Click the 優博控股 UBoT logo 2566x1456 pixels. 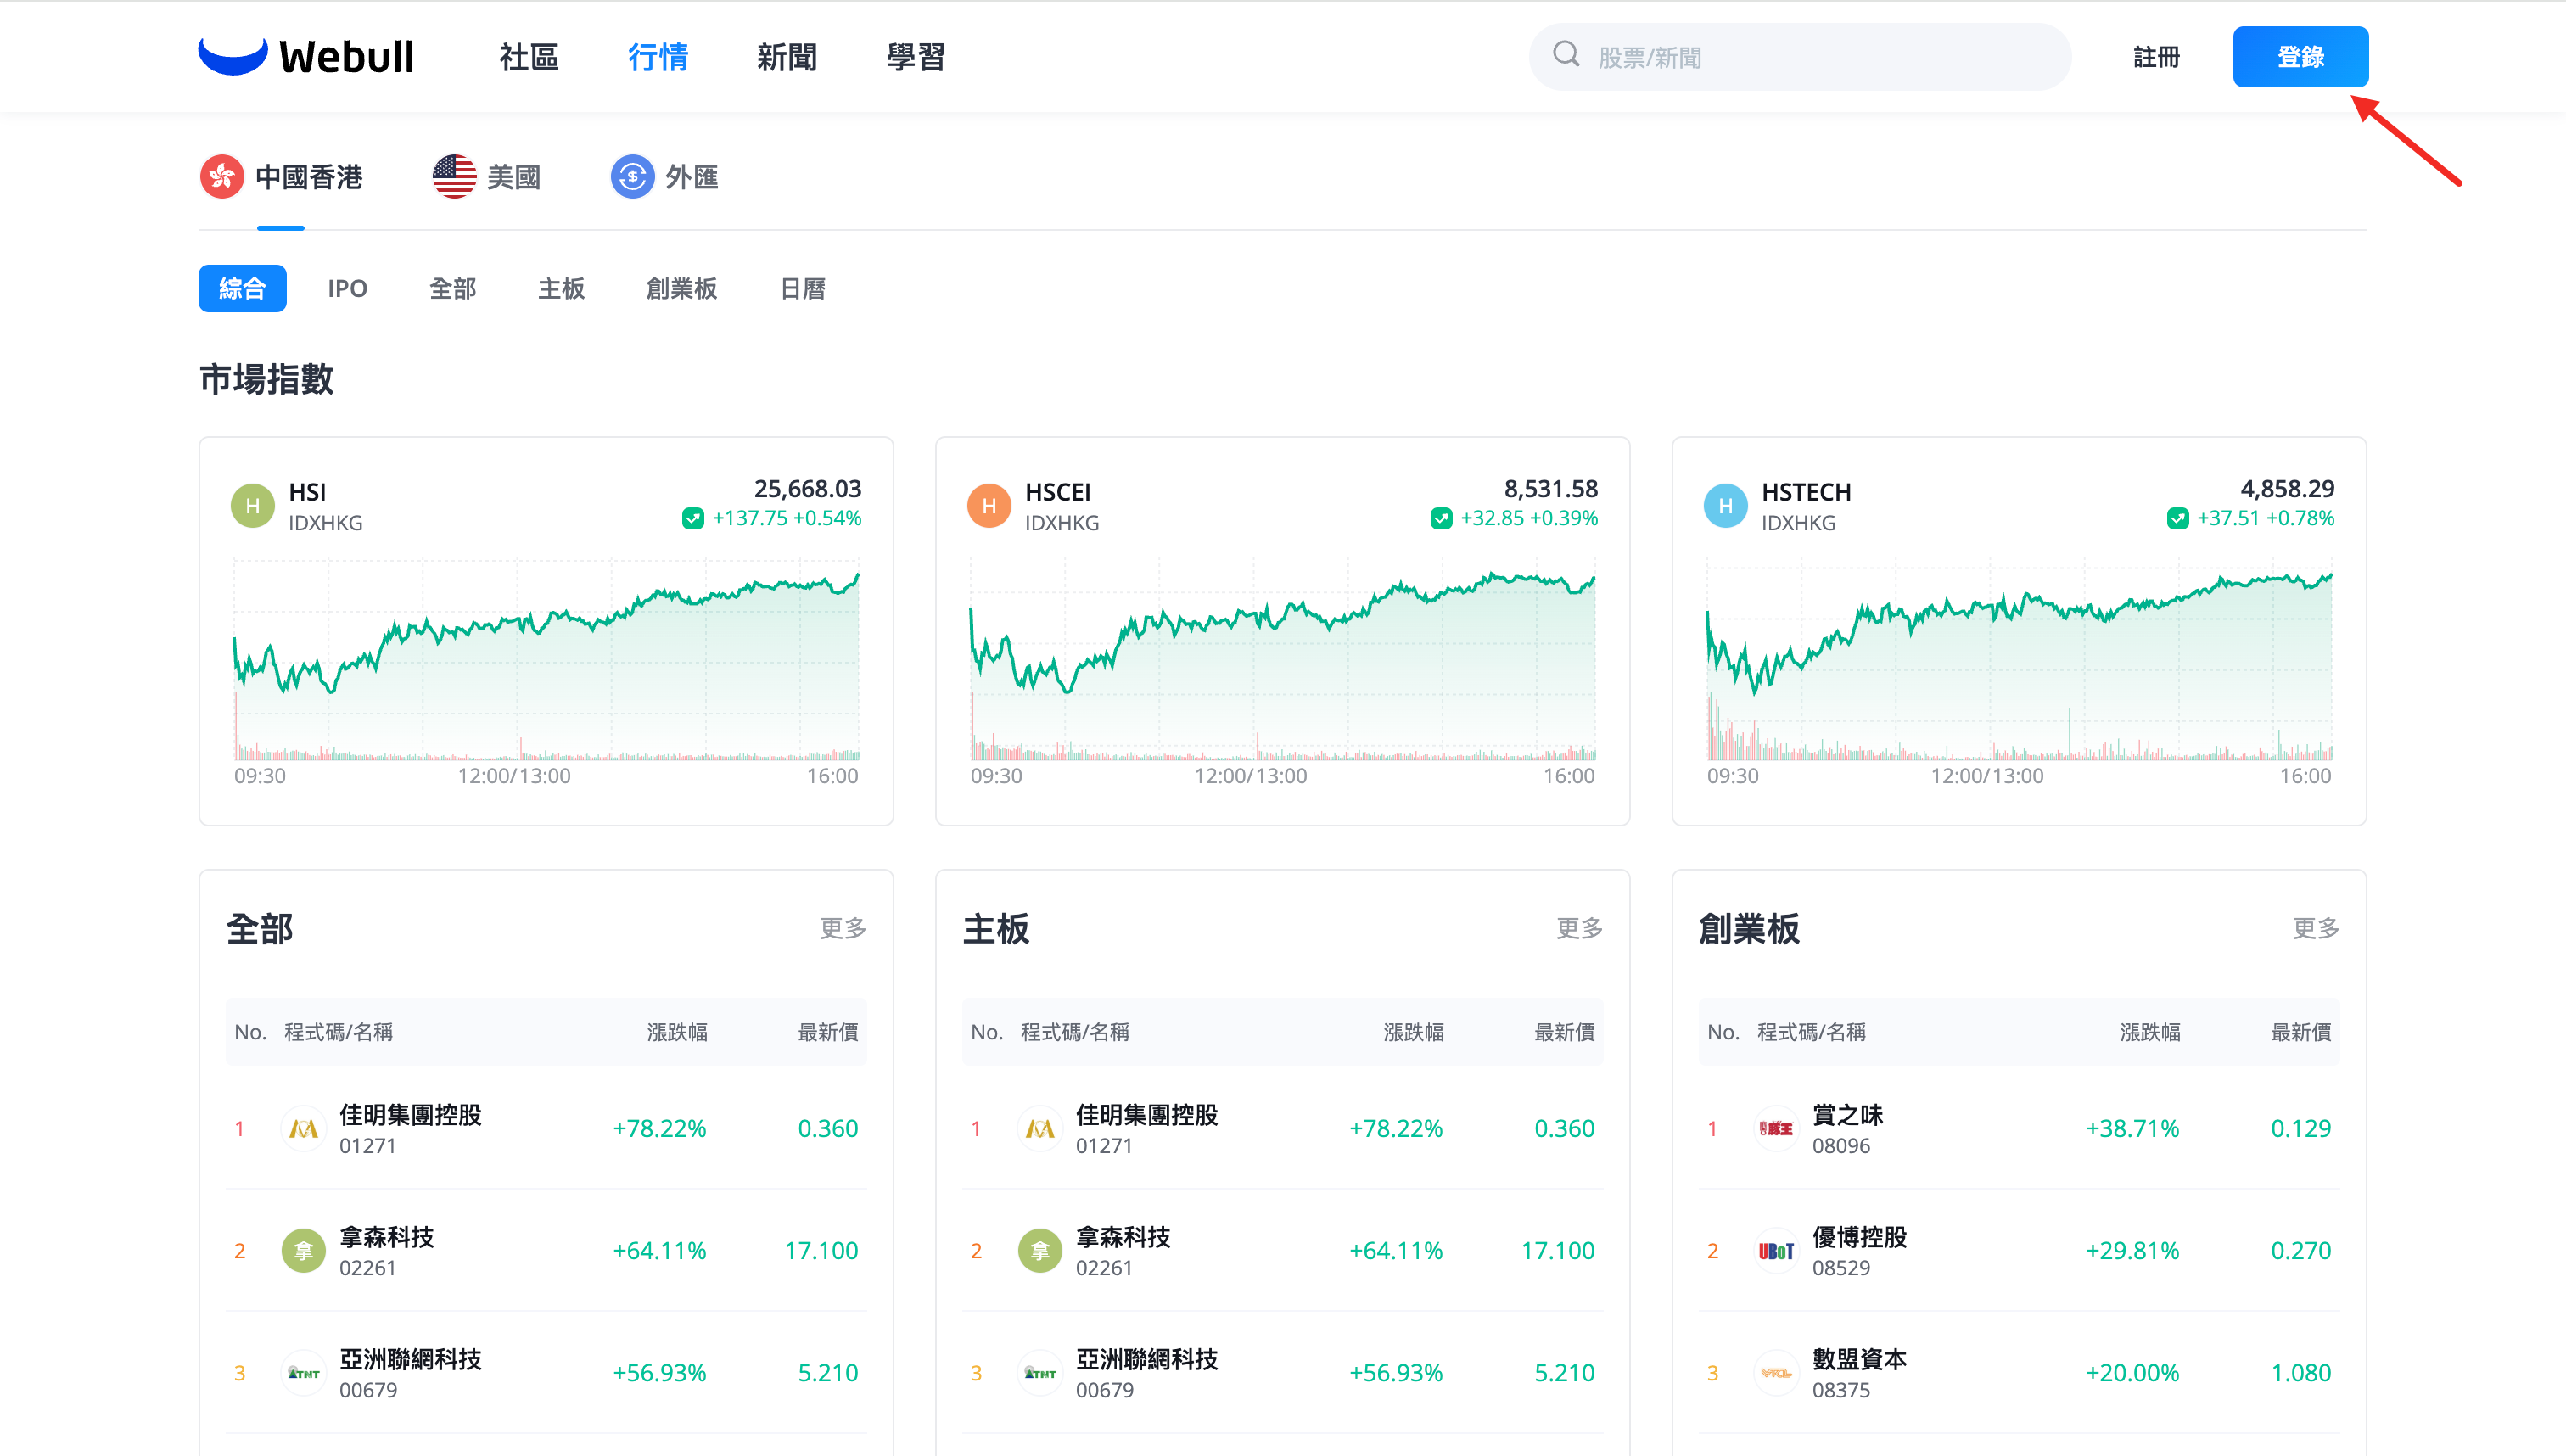click(x=1776, y=1251)
